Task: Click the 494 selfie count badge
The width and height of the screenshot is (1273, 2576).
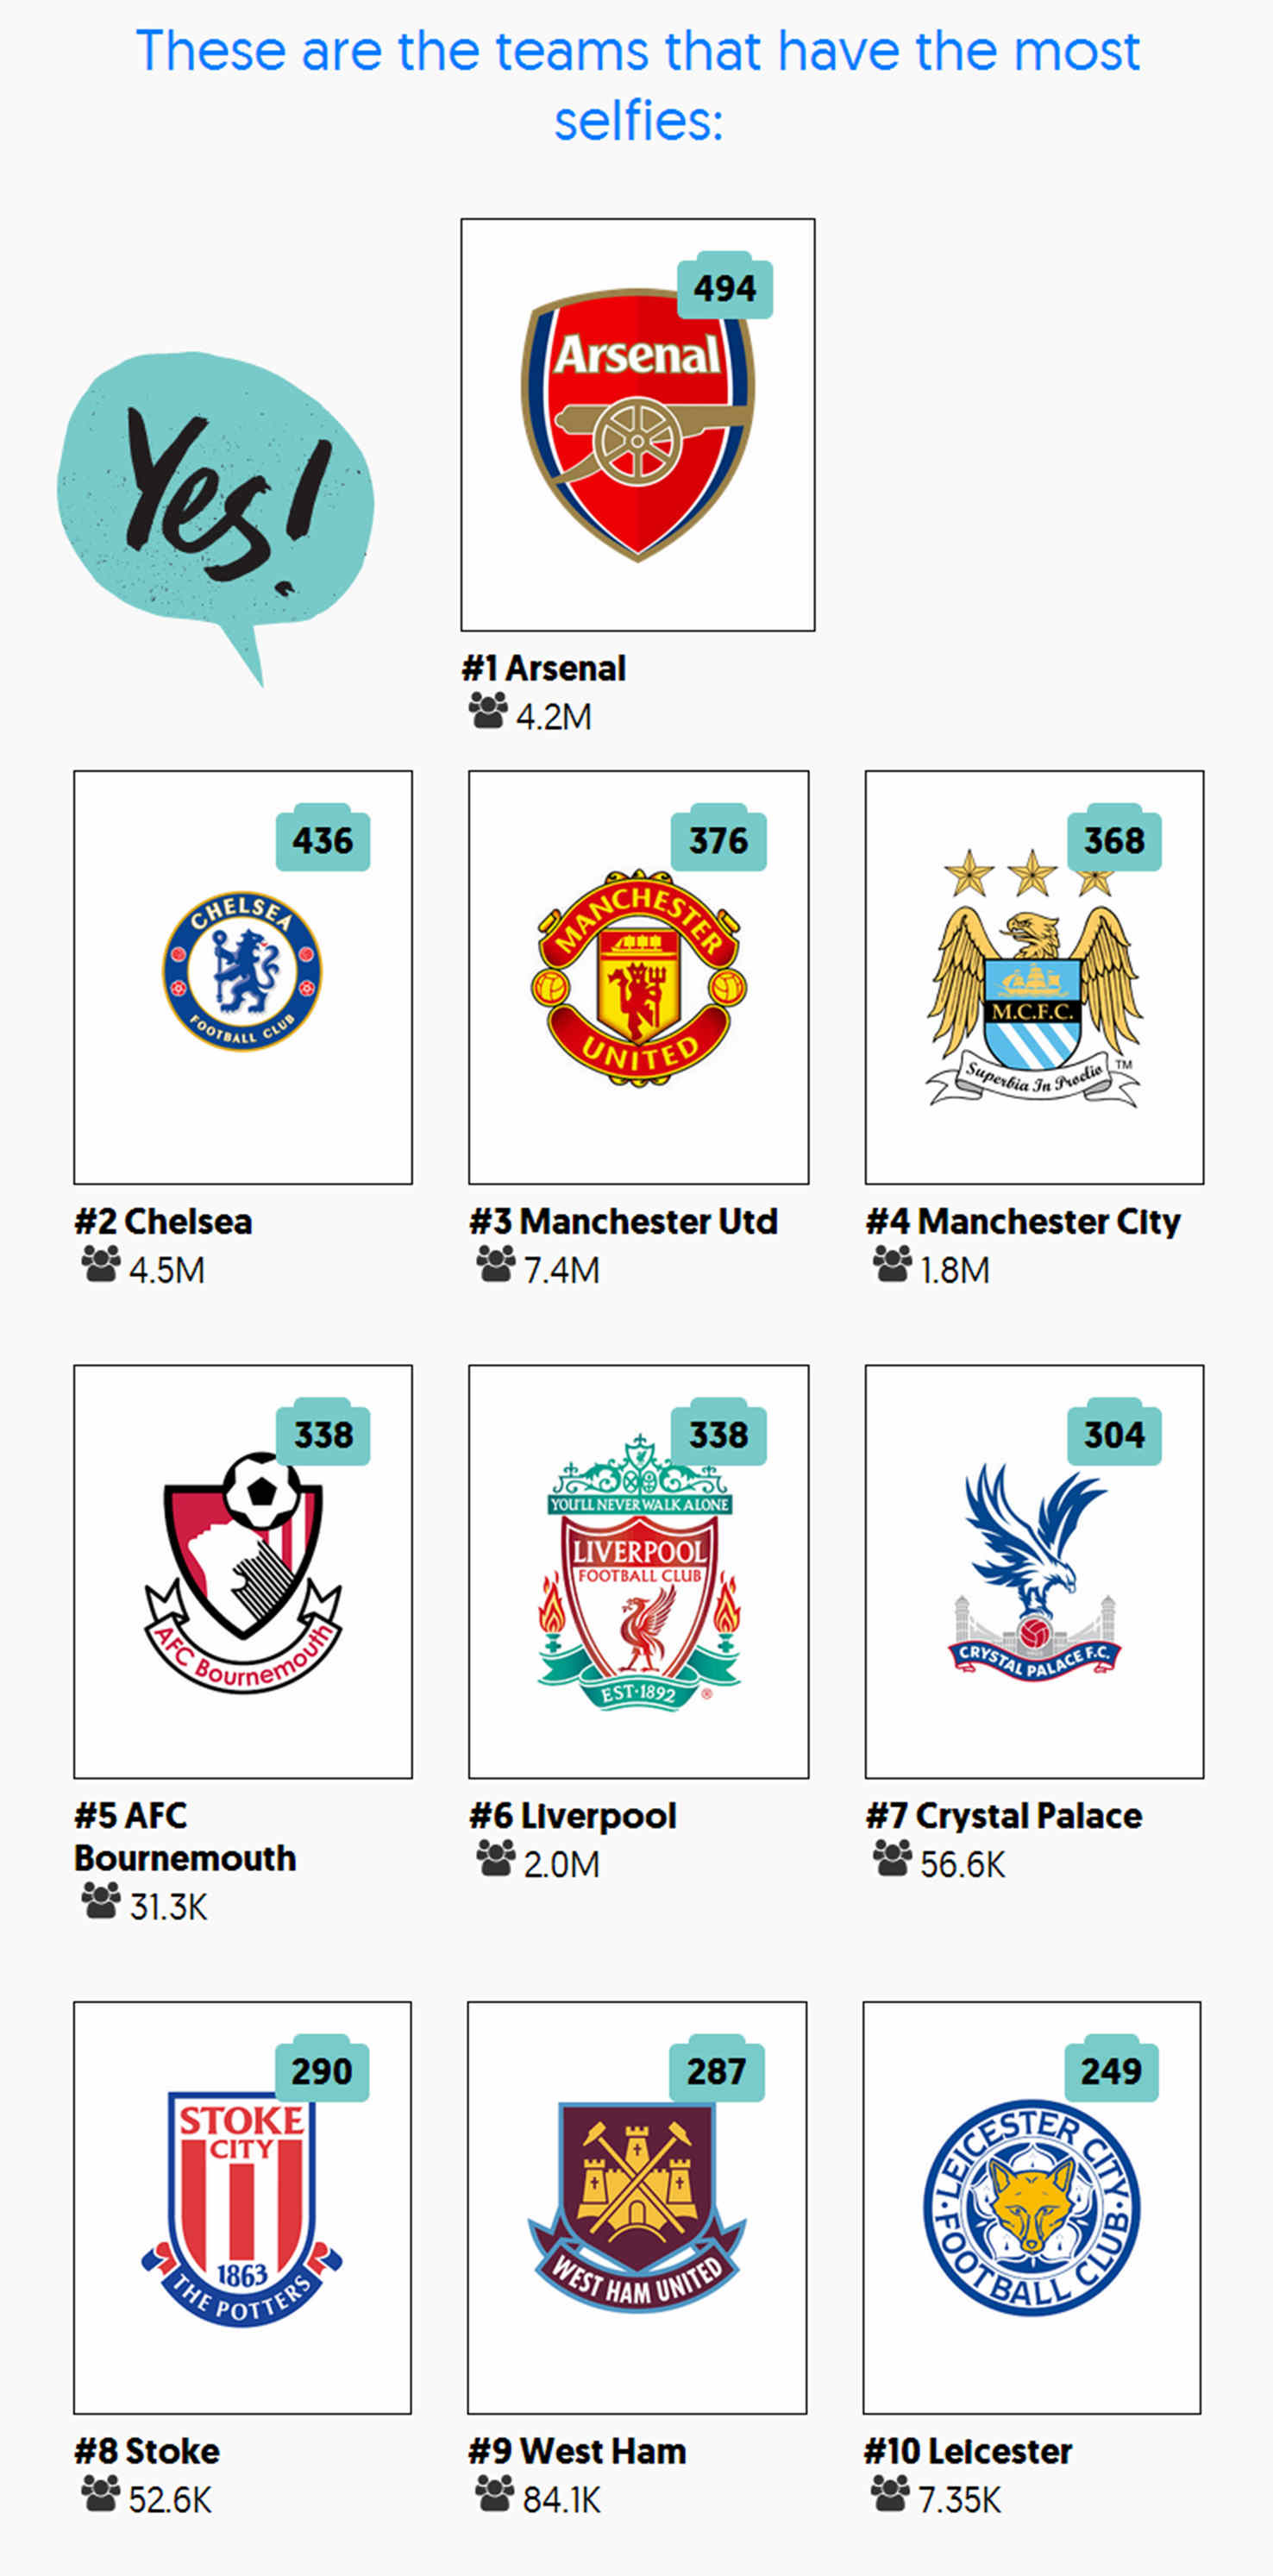Action: [725, 288]
